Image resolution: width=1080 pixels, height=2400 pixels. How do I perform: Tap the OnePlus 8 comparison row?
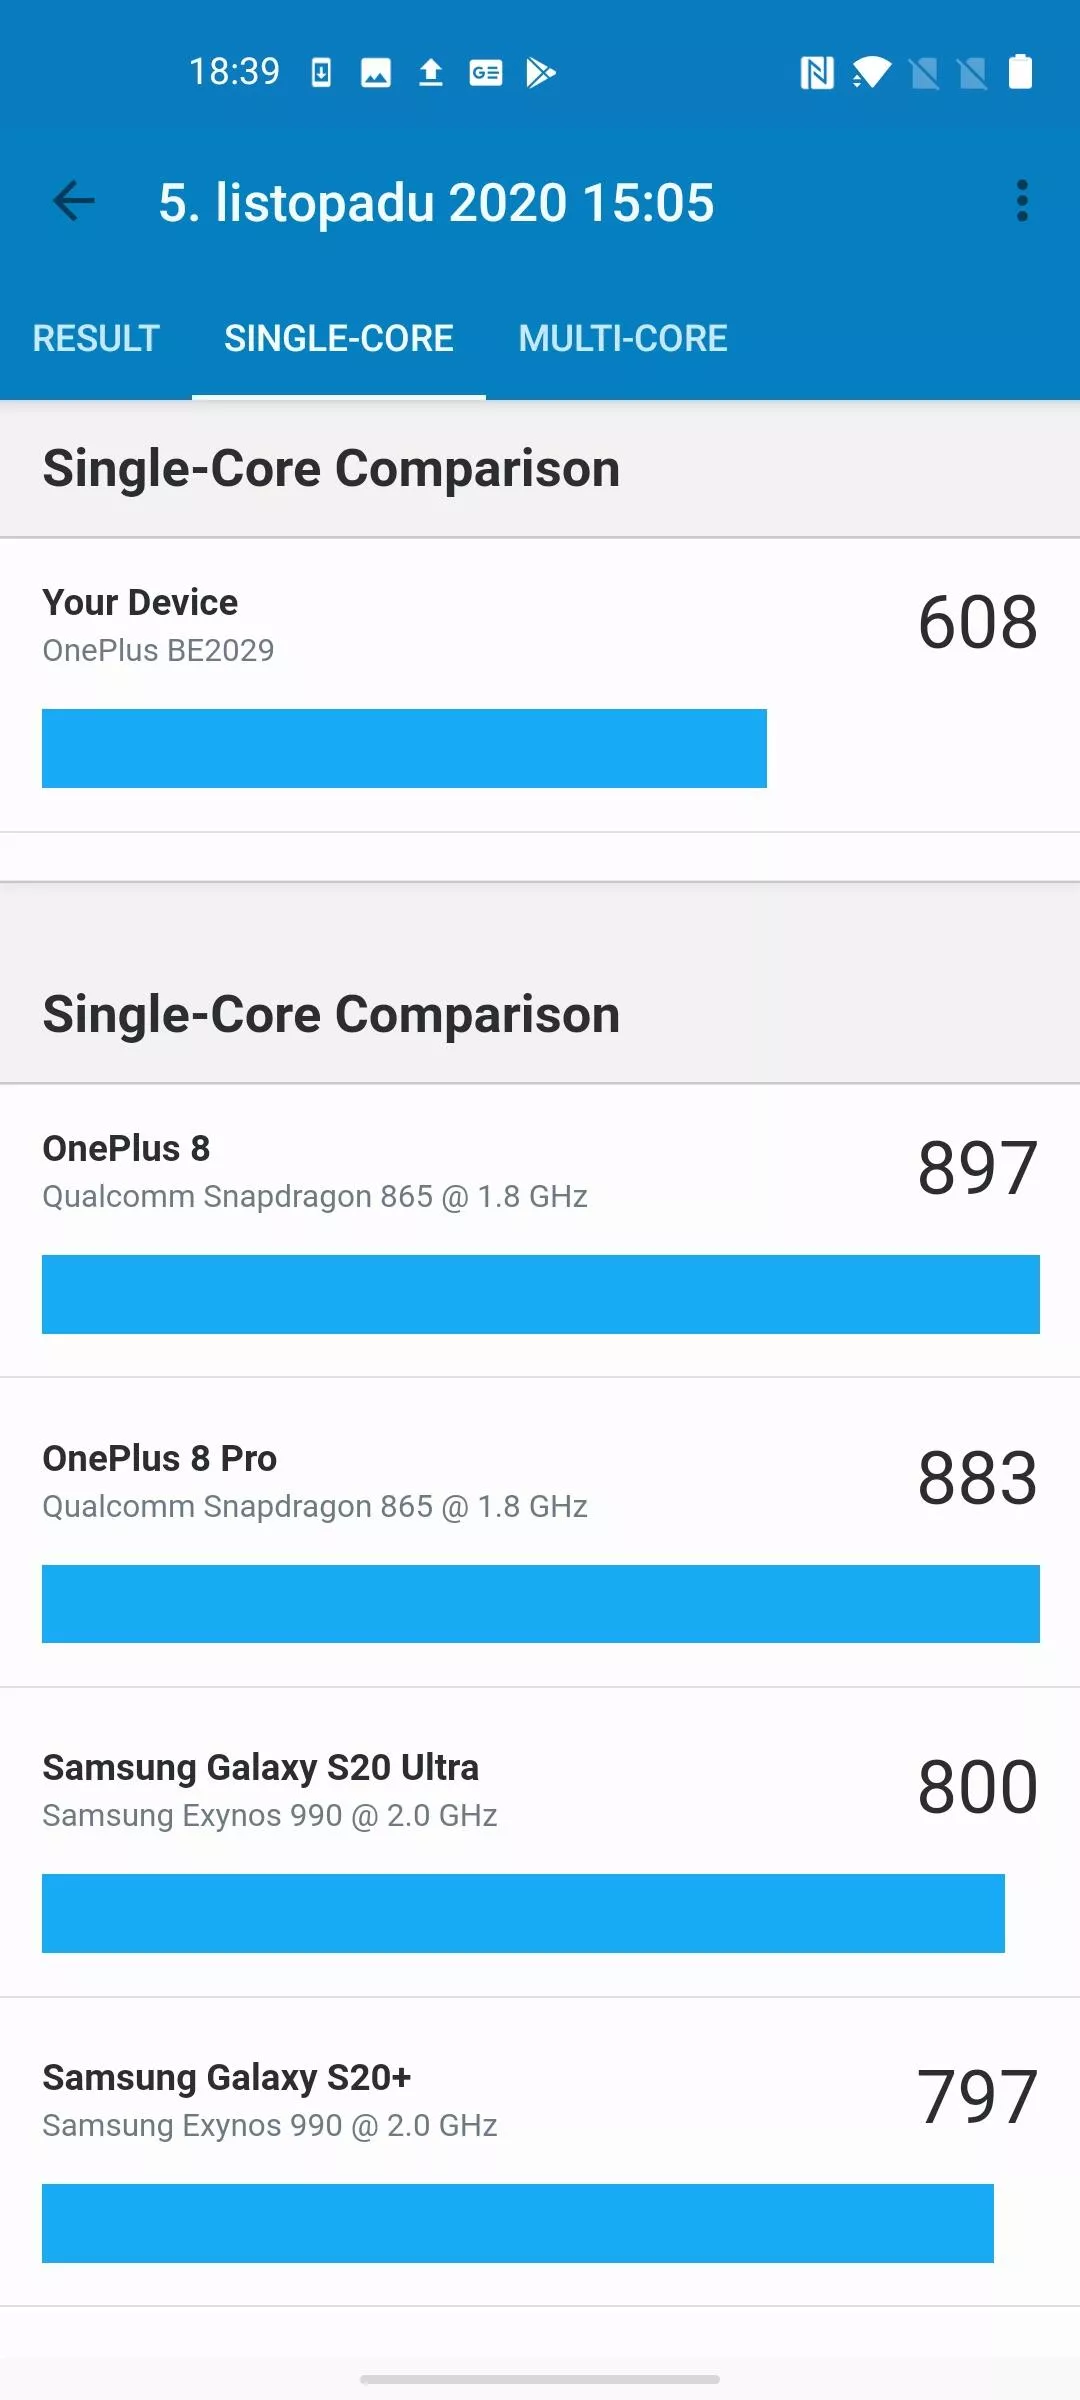tap(540, 1231)
